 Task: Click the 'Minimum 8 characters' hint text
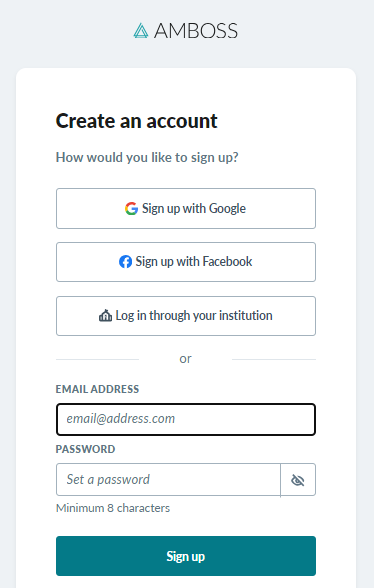[113, 508]
